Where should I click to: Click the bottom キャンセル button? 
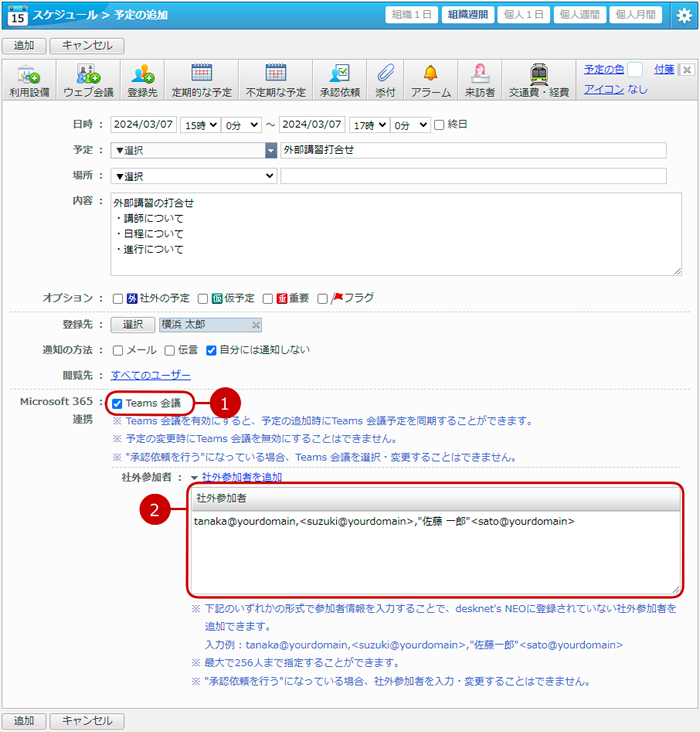(87, 721)
